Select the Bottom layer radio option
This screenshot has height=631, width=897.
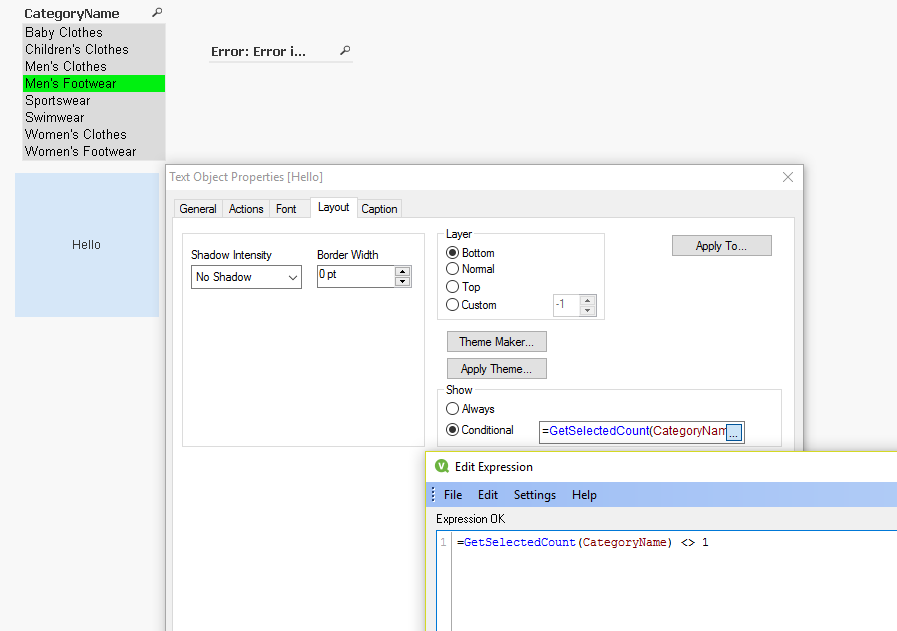click(453, 253)
